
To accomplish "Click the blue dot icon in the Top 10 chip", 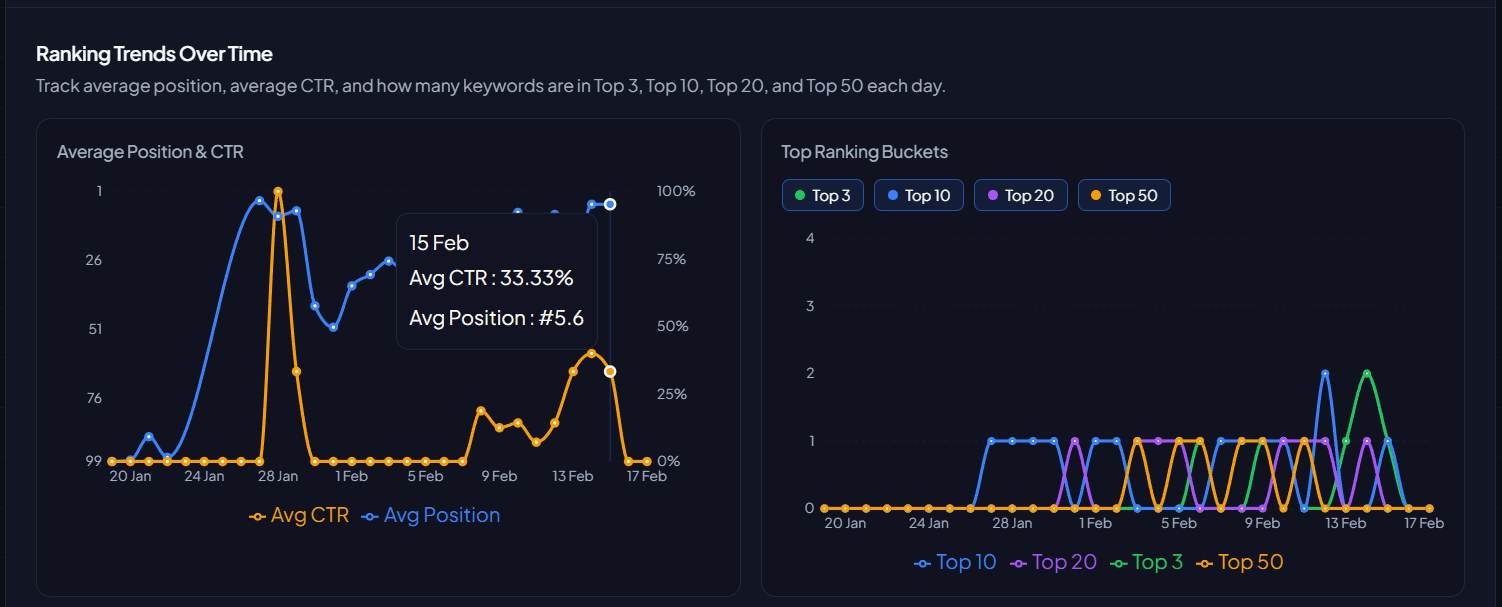I will pos(893,194).
